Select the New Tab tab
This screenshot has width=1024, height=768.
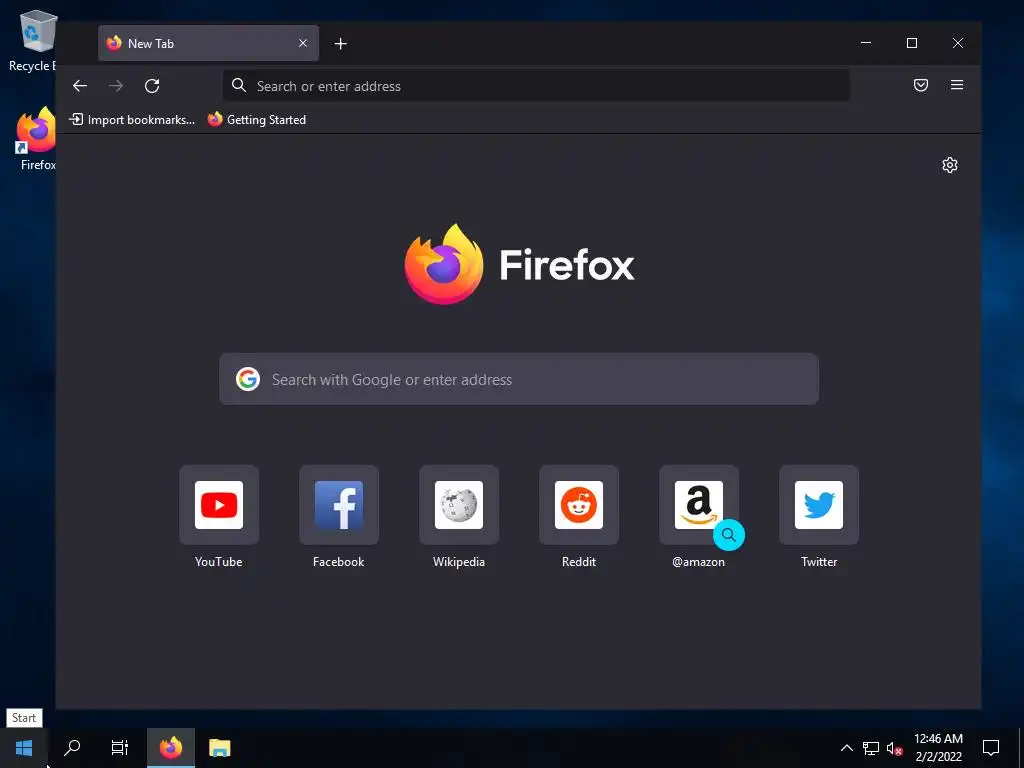(x=208, y=43)
